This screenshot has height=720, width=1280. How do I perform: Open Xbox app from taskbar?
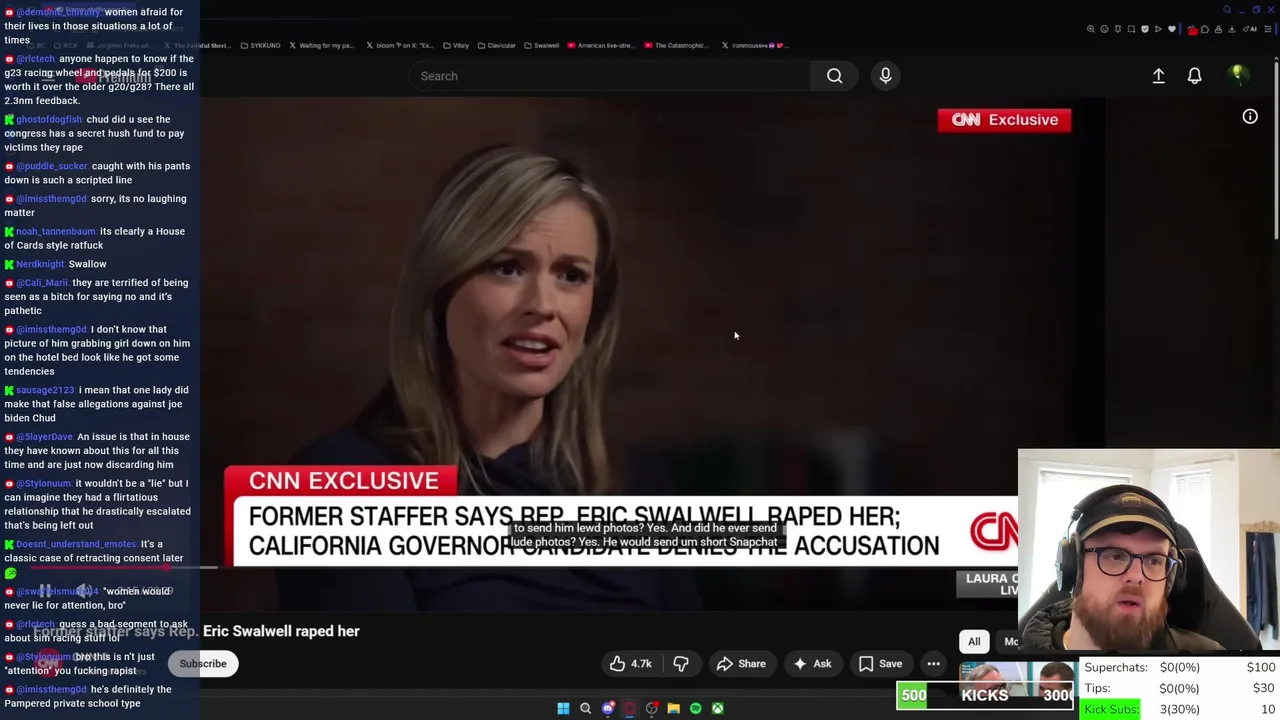tap(717, 708)
